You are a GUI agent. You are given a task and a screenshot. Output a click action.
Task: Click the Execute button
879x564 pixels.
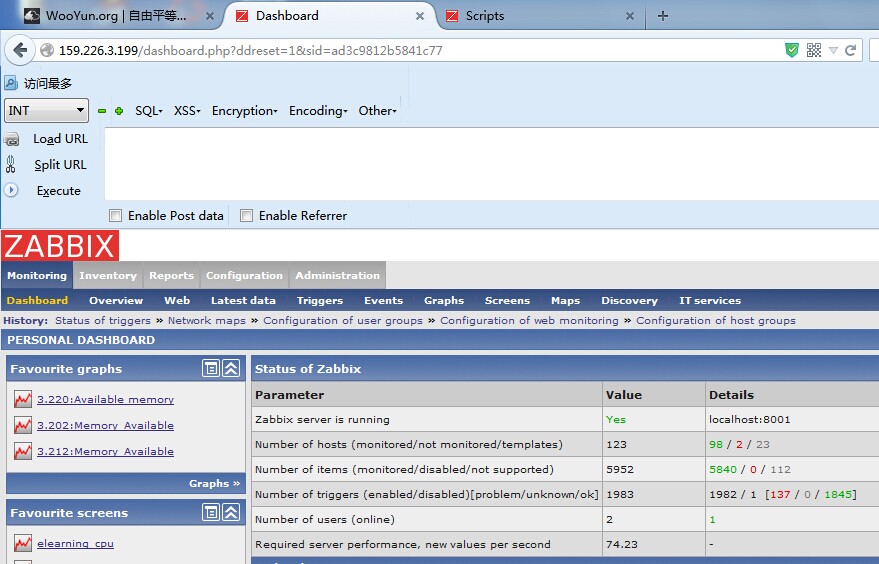[x=58, y=191]
